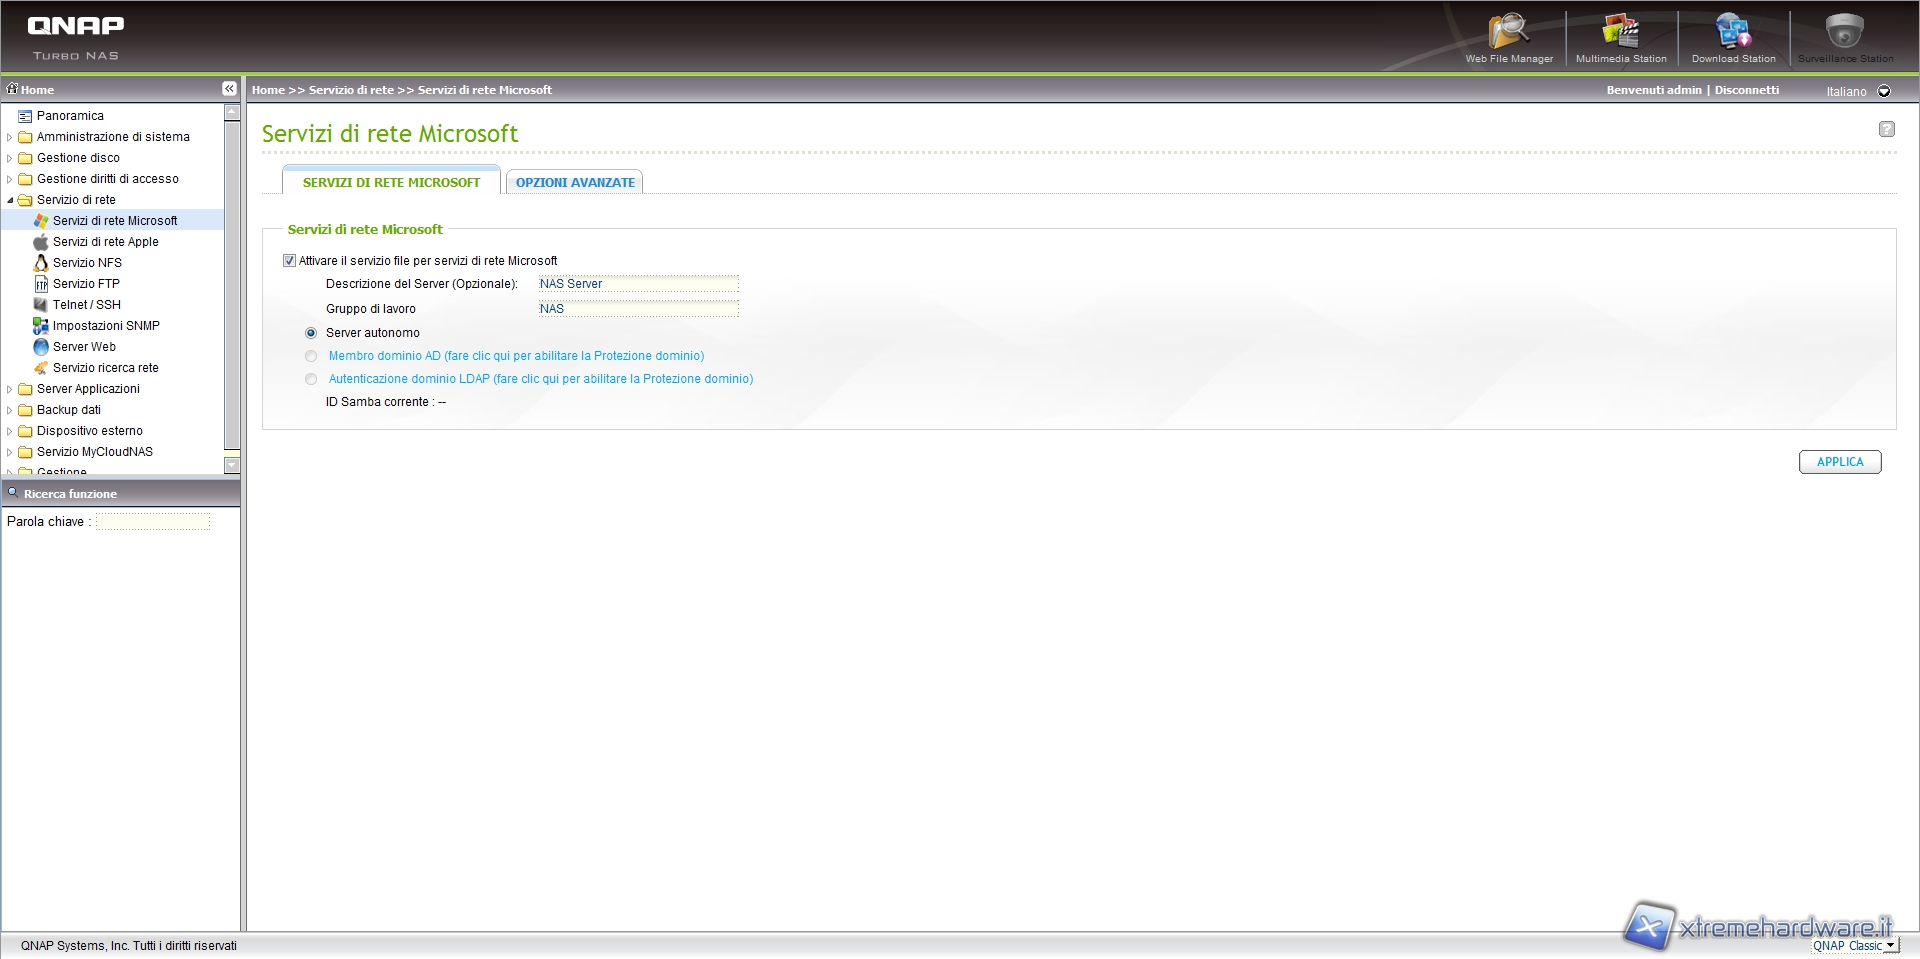Uncheck Attivare il servizio file checkbox
Screen dimensions: 1920x959
290,261
